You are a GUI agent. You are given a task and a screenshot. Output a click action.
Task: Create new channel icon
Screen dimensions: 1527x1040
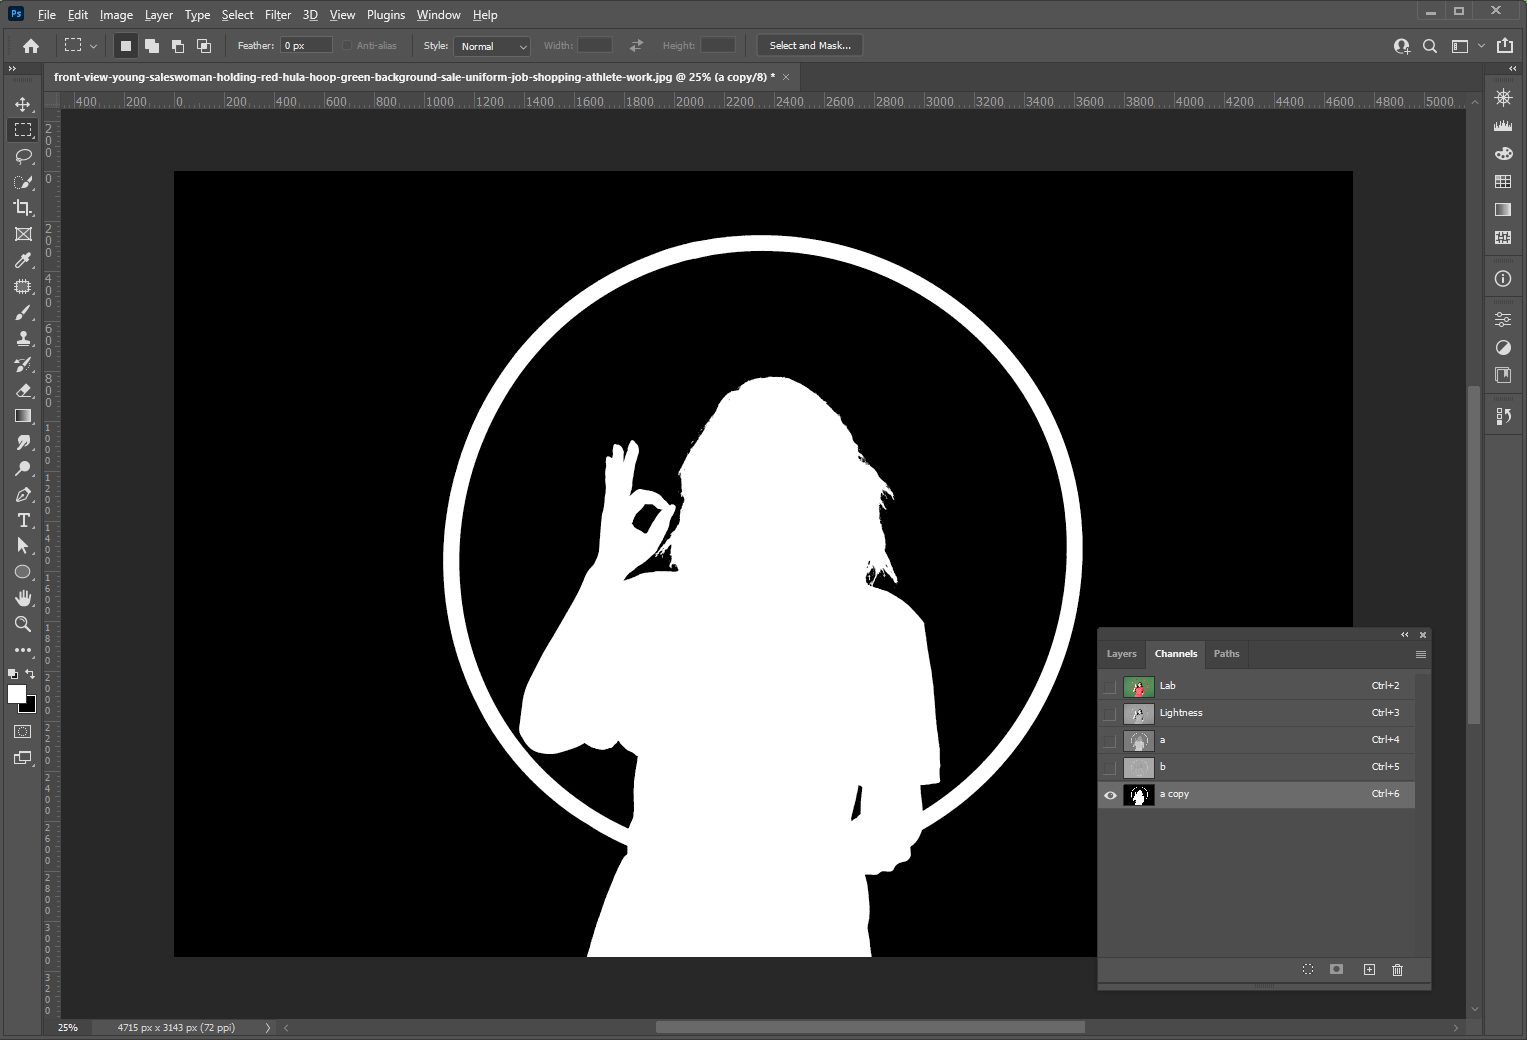click(x=1369, y=970)
